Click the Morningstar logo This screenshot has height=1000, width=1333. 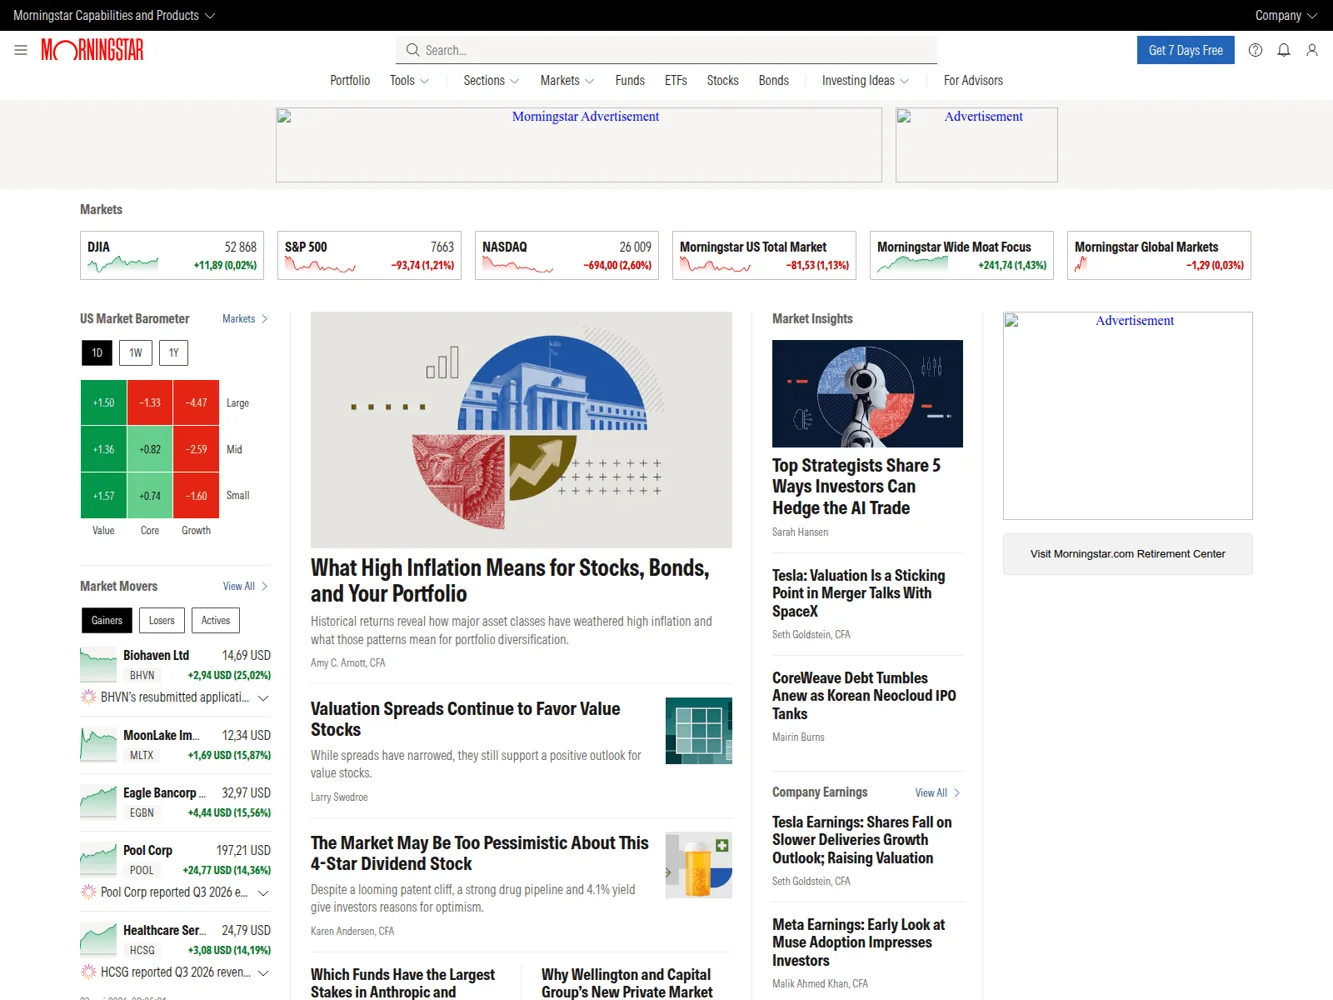[92, 50]
